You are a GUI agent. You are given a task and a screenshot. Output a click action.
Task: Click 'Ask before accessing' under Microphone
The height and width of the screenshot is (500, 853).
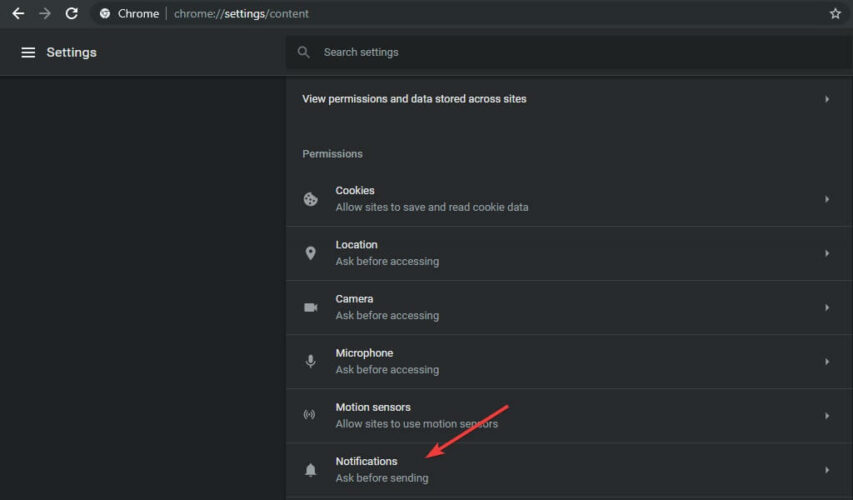[x=387, y=370]
